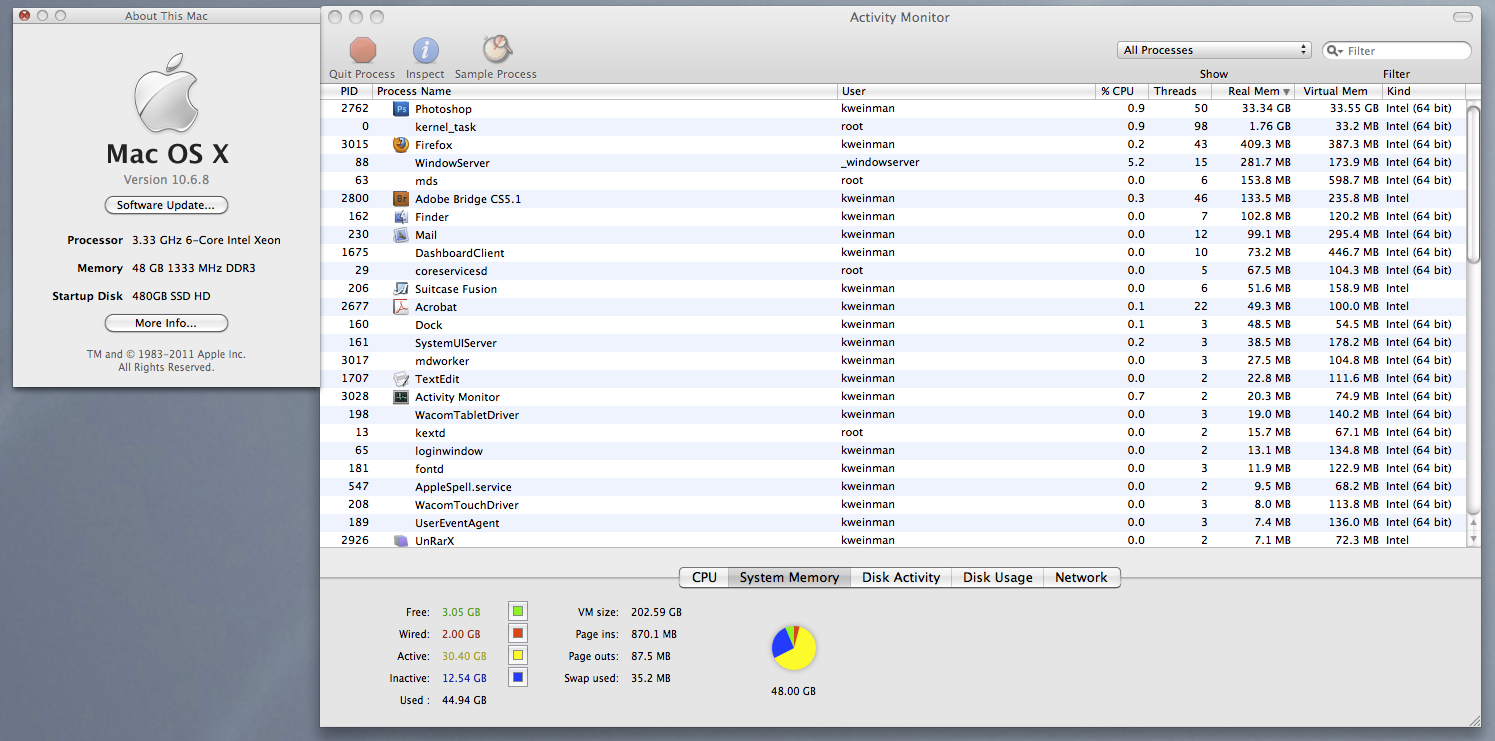Select the Acrobat process icon
This screenshot has width=1495, height=741.
(401, 307)
